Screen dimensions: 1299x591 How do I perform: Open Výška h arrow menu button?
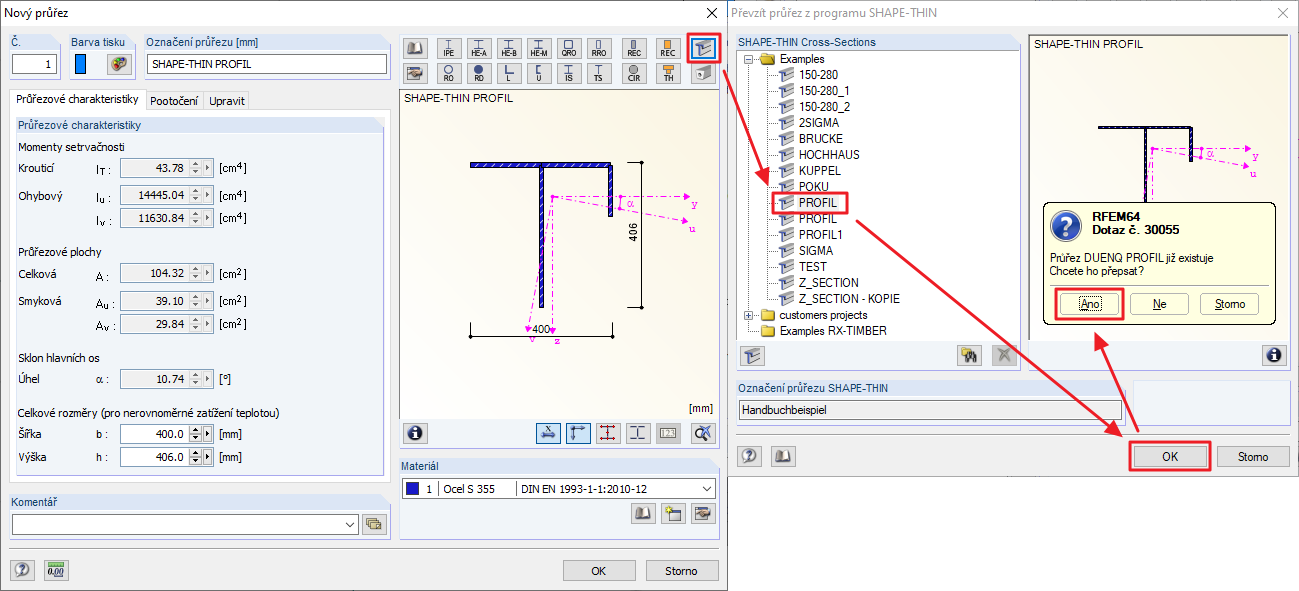tap(208, 457)
